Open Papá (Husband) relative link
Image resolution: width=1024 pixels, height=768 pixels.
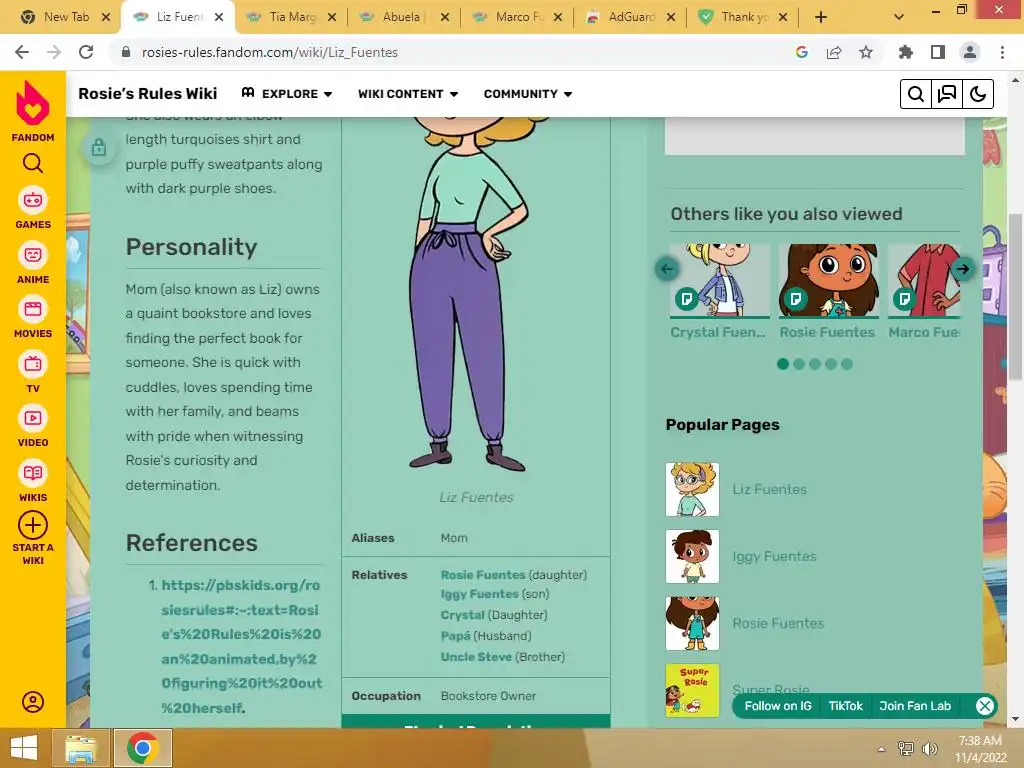coord(455,636)
